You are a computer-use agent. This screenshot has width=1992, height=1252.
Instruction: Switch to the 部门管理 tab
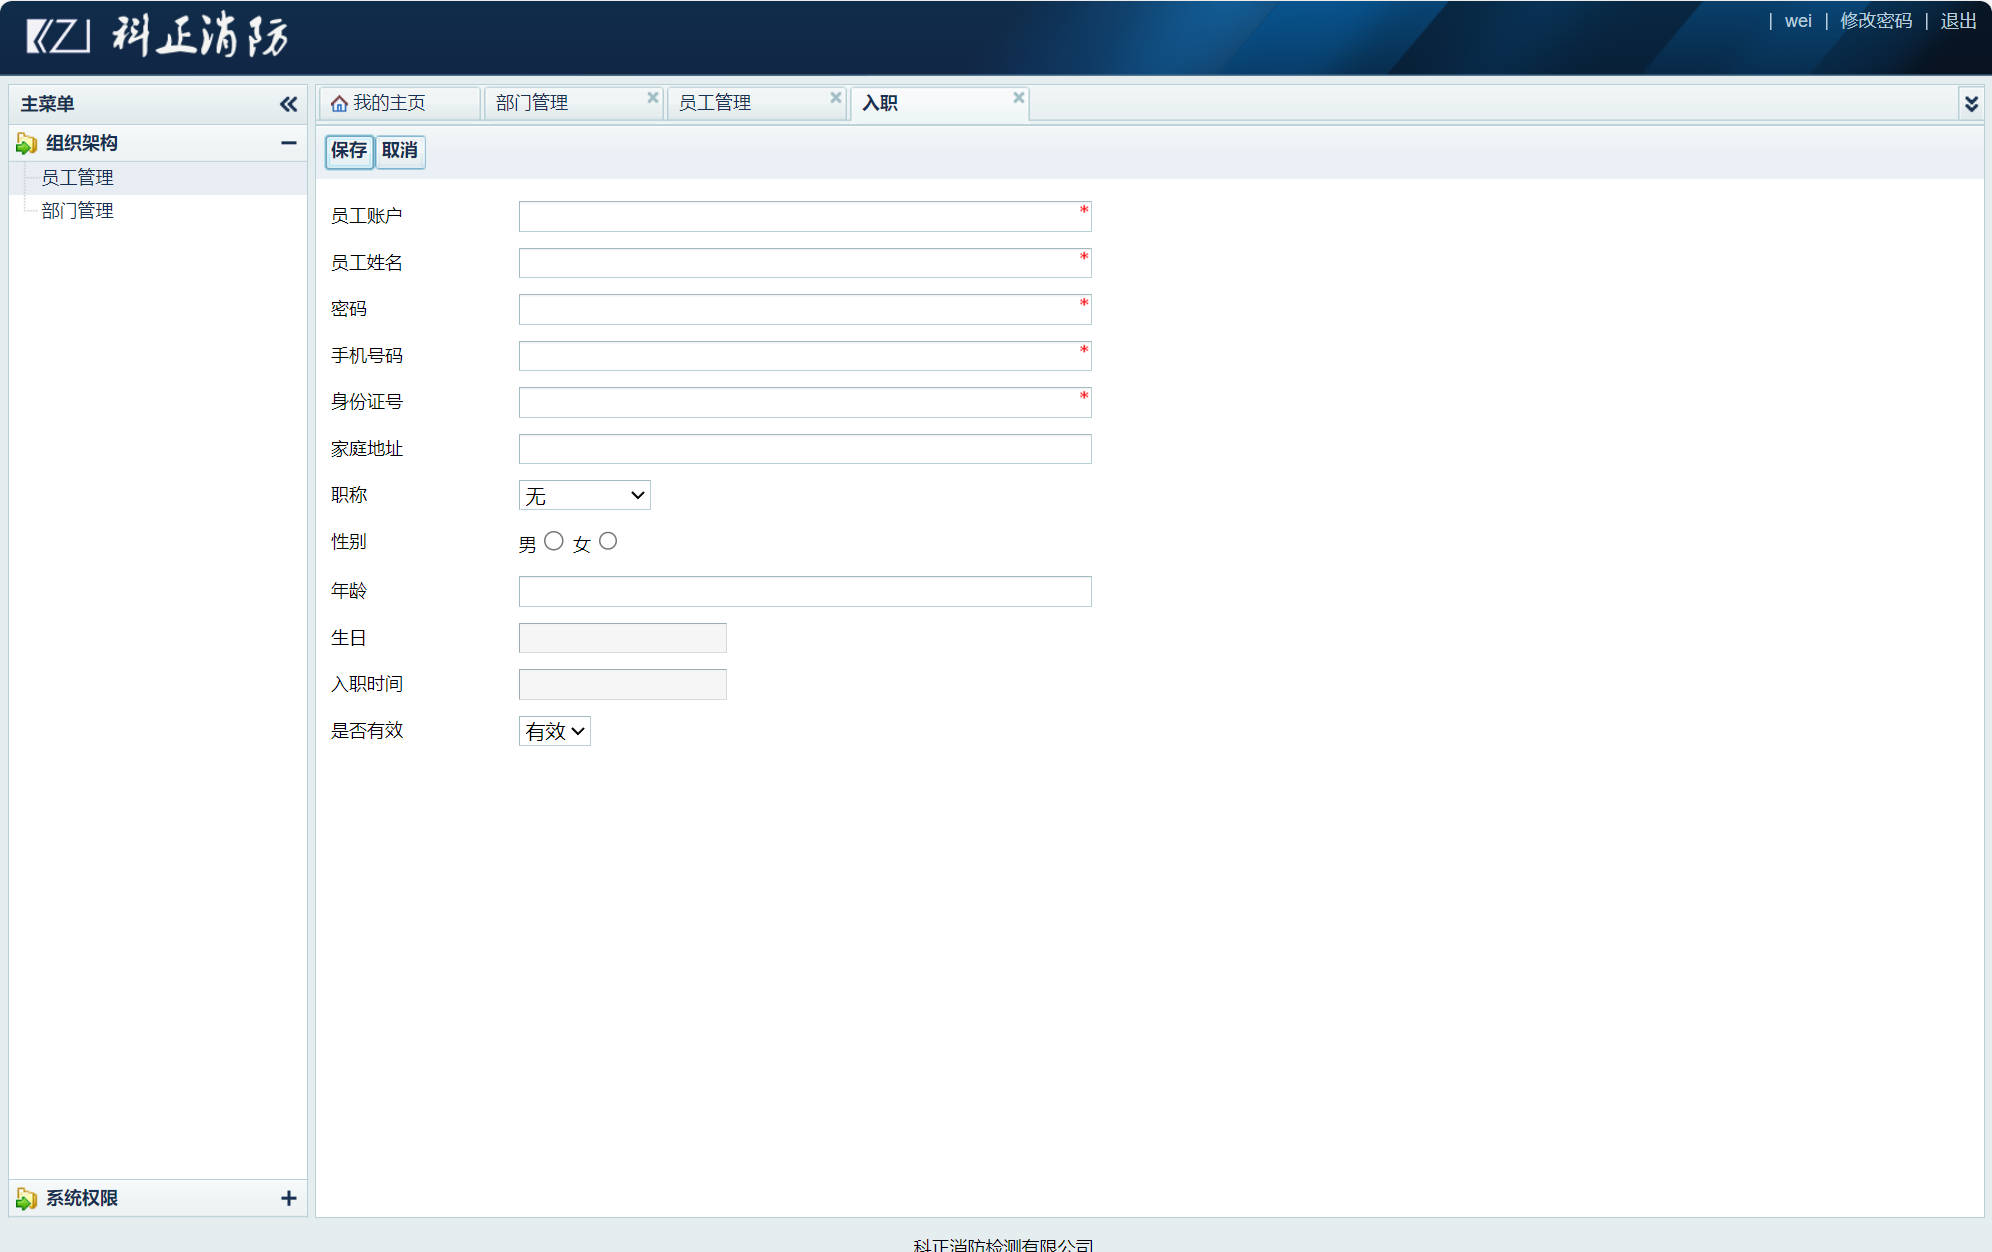(x=532, y=103)
